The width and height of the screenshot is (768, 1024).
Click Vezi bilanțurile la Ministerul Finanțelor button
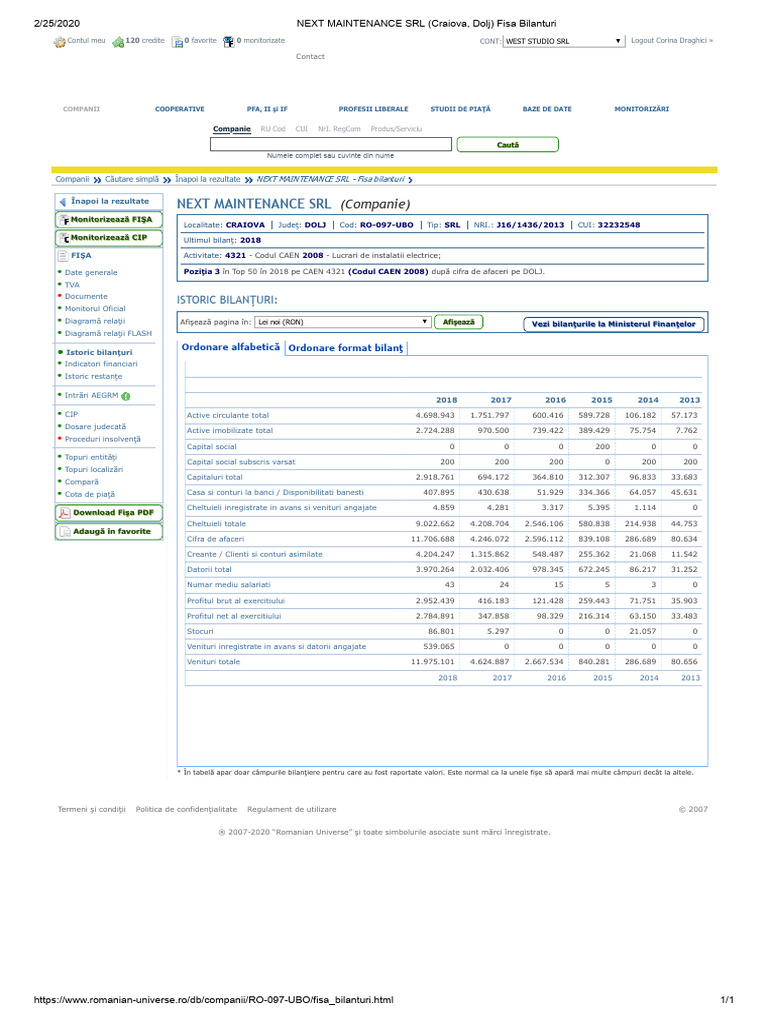(614, 324)
